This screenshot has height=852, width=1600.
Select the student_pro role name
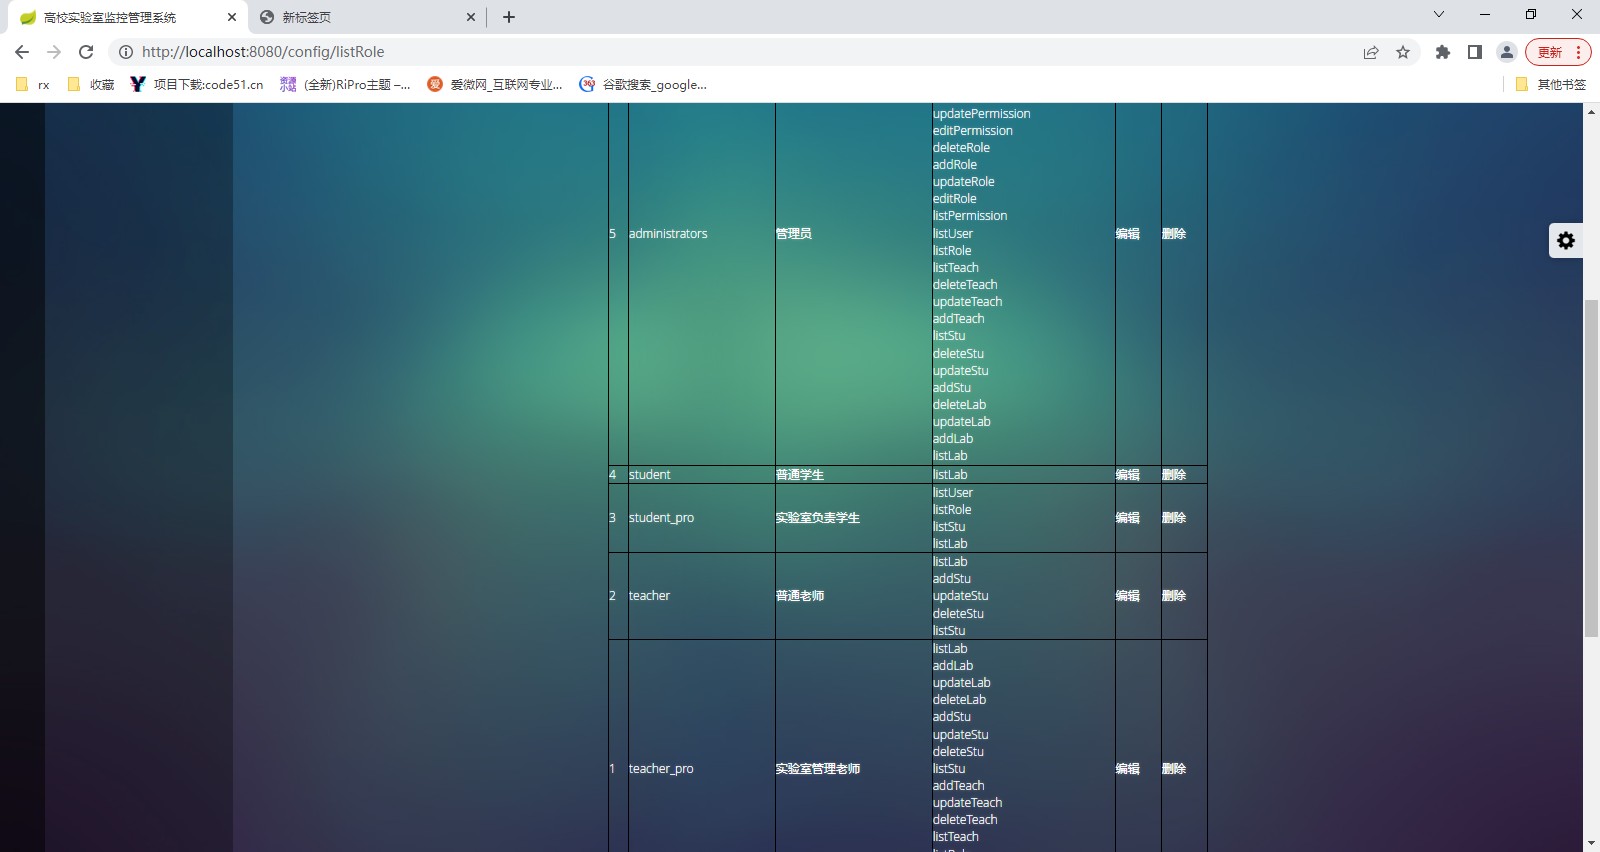point(661,518)
